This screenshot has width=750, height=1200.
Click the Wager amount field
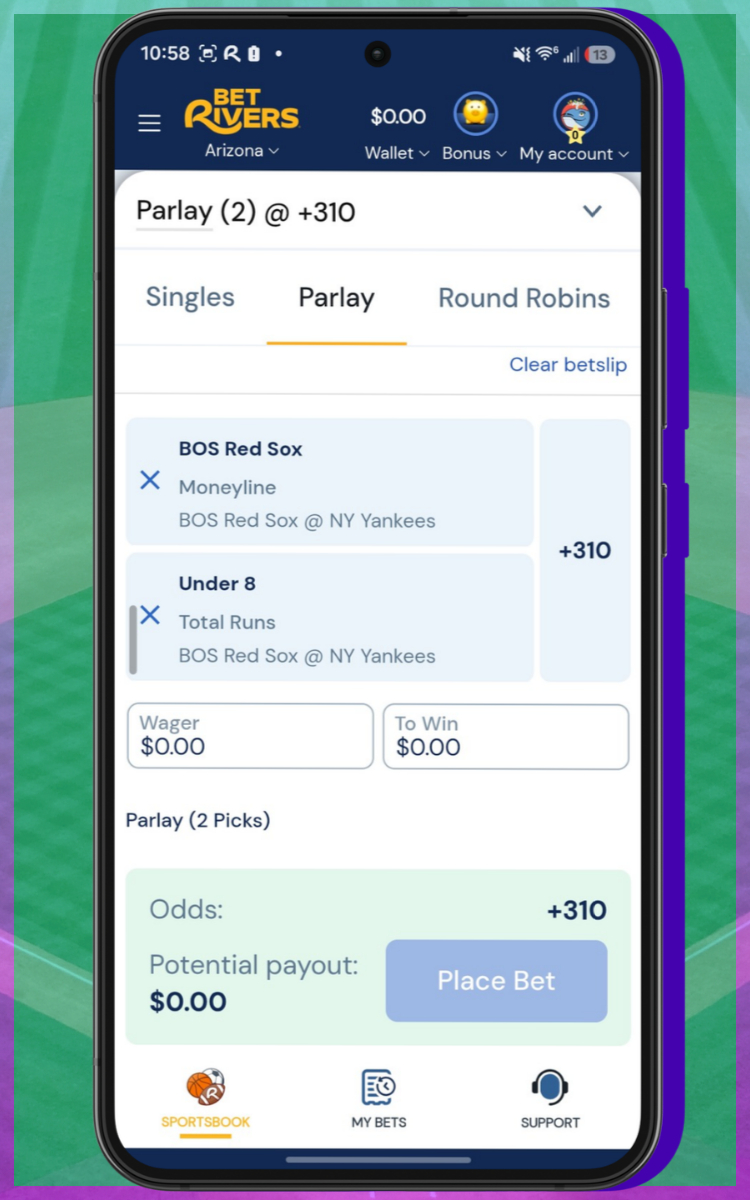coord(250,736)
